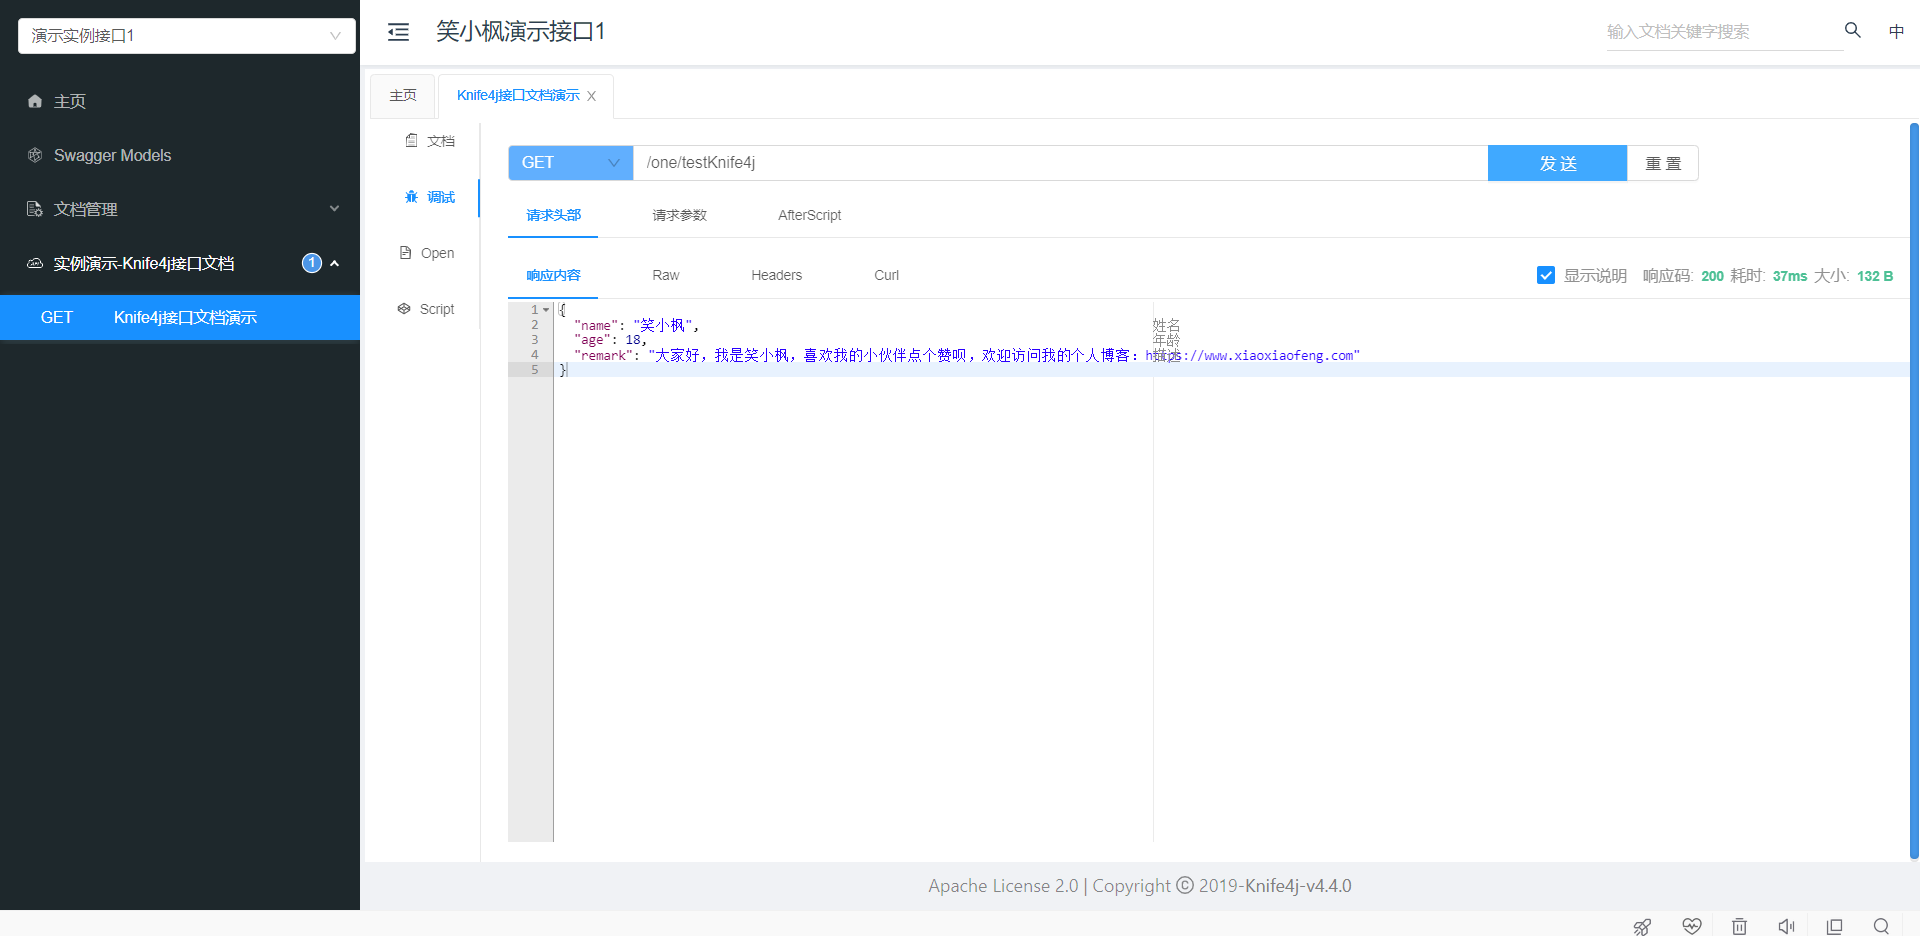
Task: Click the 主页 home icon in sidebar
Action: tap(34, 101)
